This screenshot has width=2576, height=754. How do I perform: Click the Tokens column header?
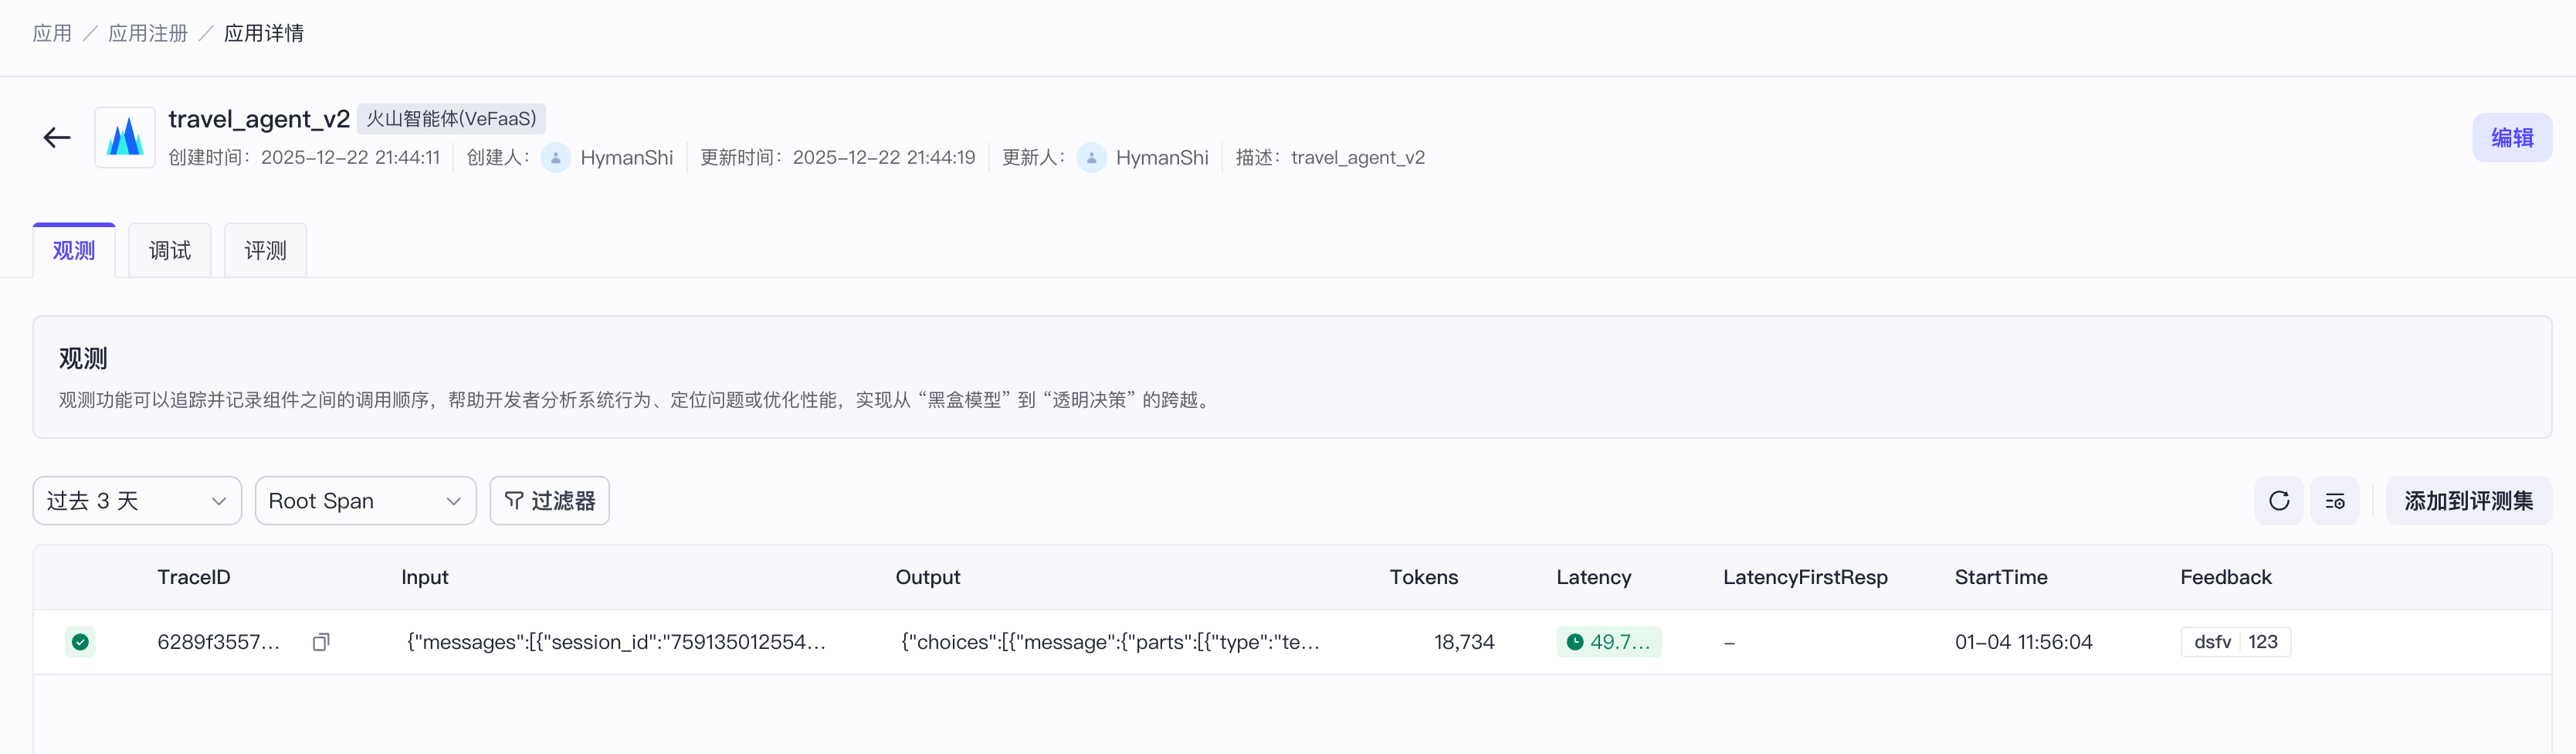1424,577
